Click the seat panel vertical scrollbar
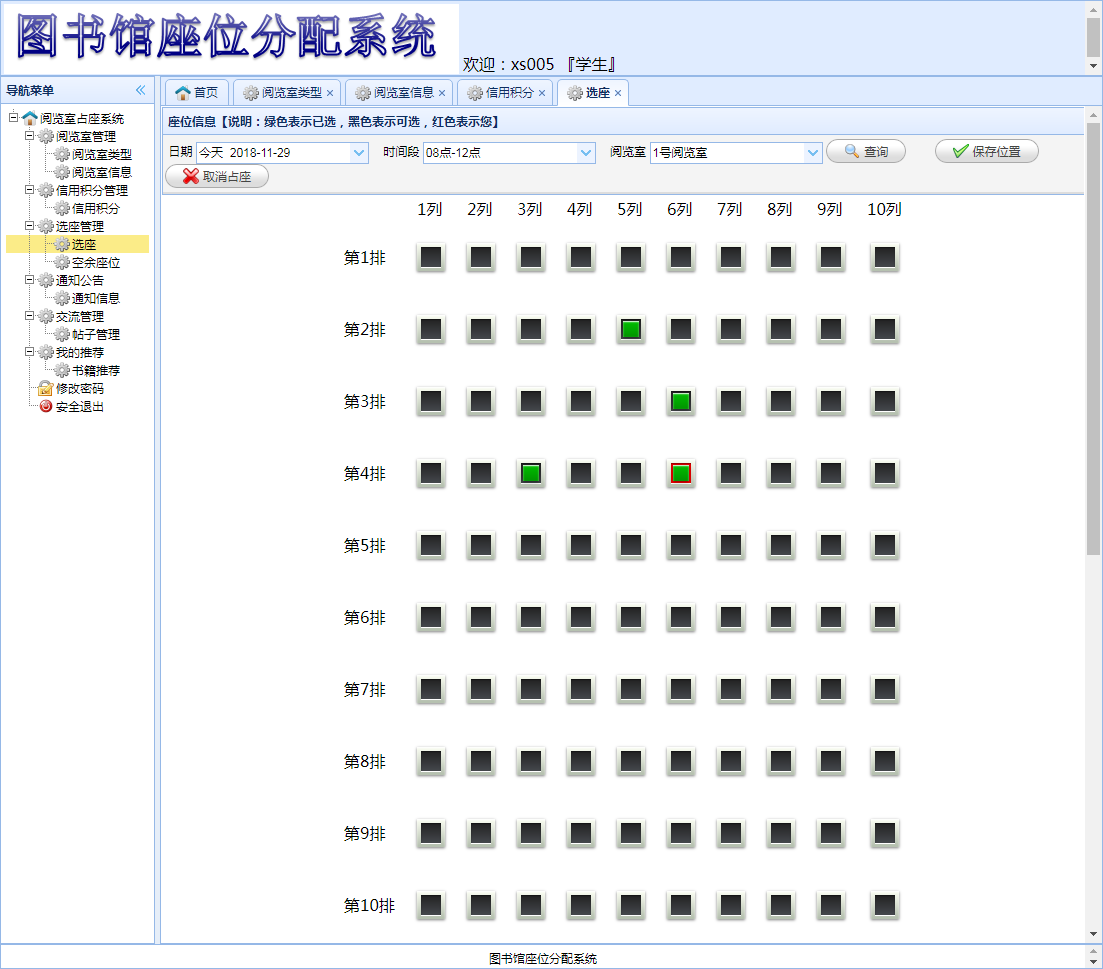Image resolution: width=1103 pixels, height=969 pixels. coord(1092,338)
